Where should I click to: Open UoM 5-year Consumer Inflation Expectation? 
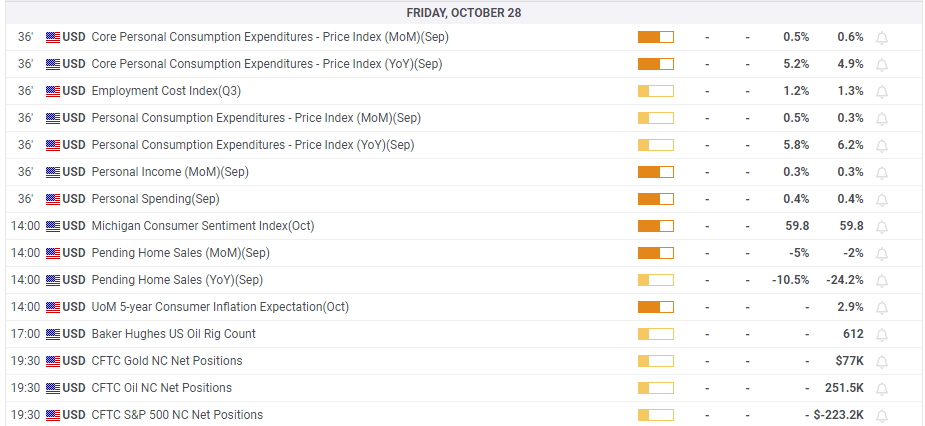220,307
